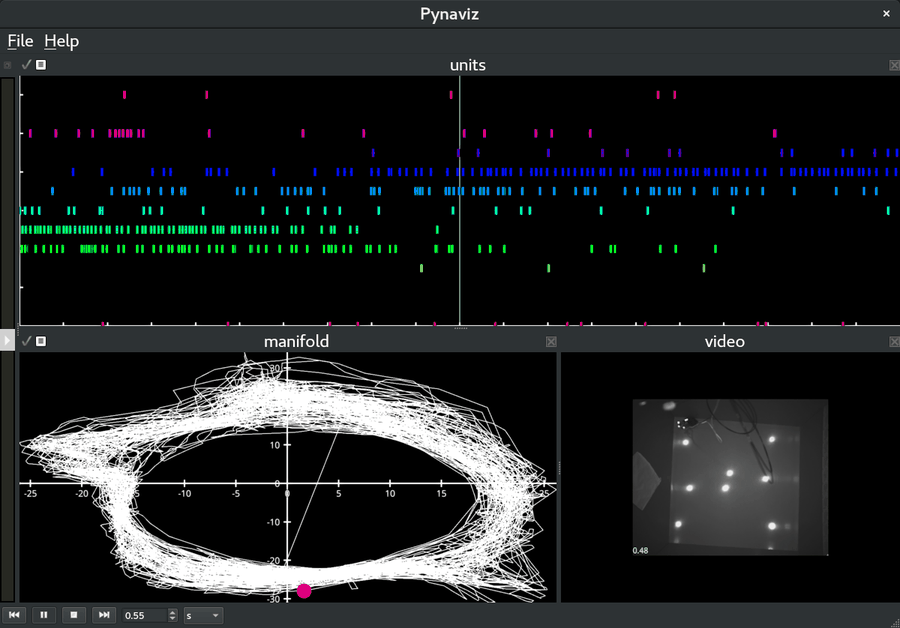Click the time value field showing 0.55
This screenshot has width=900, height=628.
click(x=143, y=615)
